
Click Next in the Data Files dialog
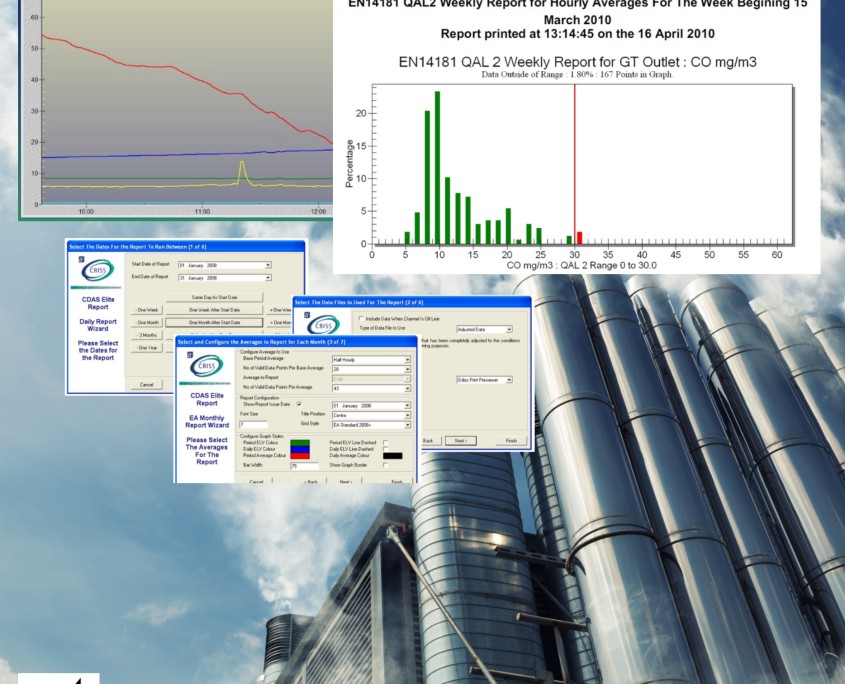click(x=460, y=440)
